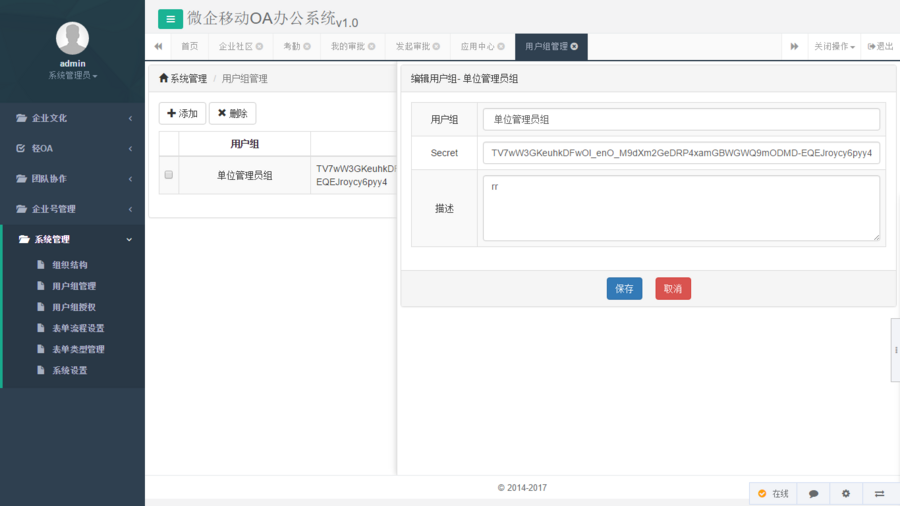
Task: Close the 我的审批 tab
Action: coord(372,46)
